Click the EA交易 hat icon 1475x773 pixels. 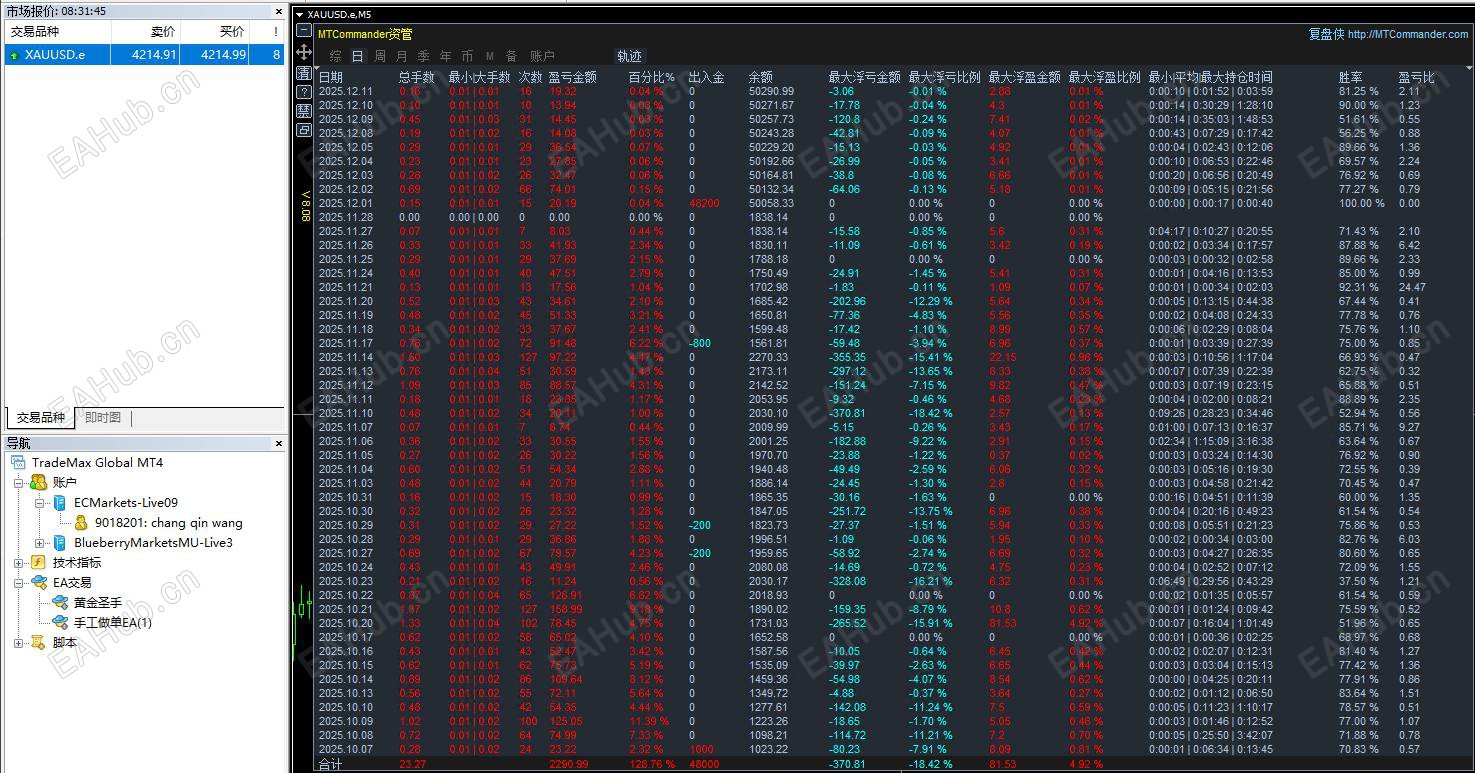[x=39, y=583]
